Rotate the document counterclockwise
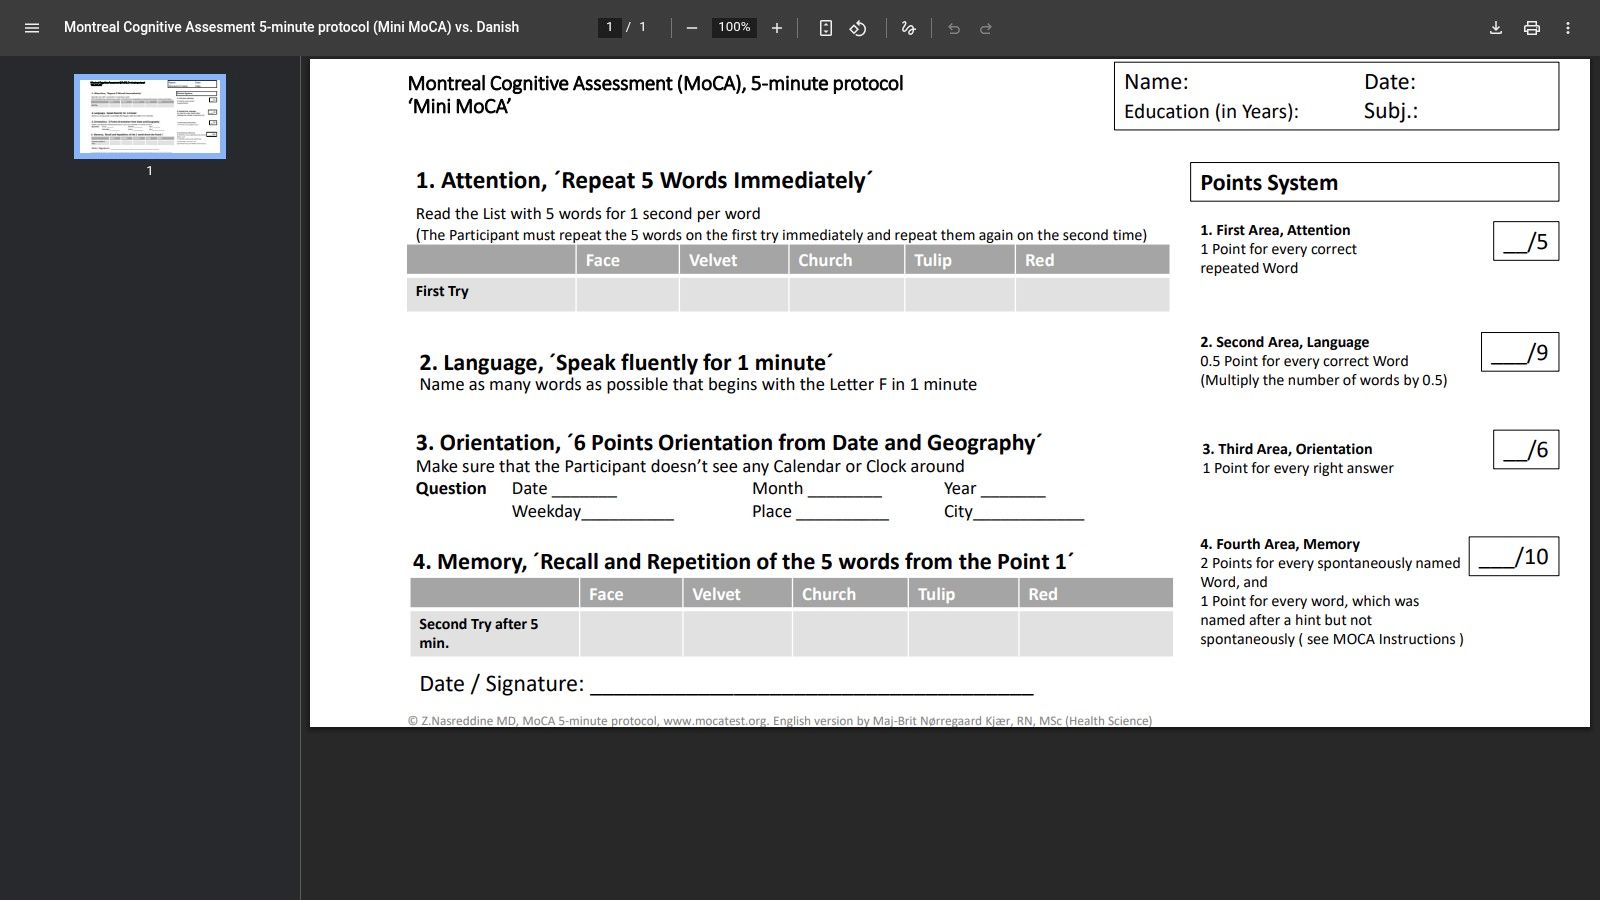This screenshot has width=1600, height=900. pyautogui.click(x=858, y=28)
